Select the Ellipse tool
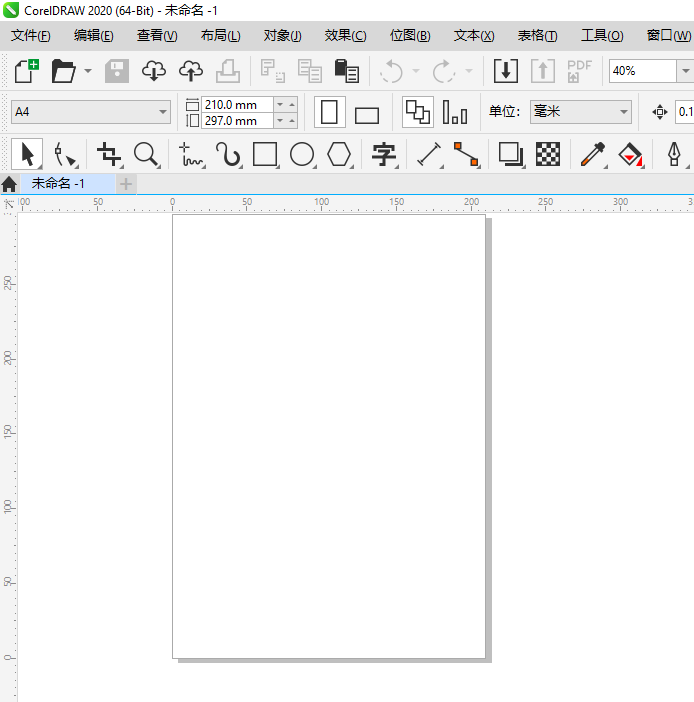Screen dimensions: 694x702 coord(302,154)
